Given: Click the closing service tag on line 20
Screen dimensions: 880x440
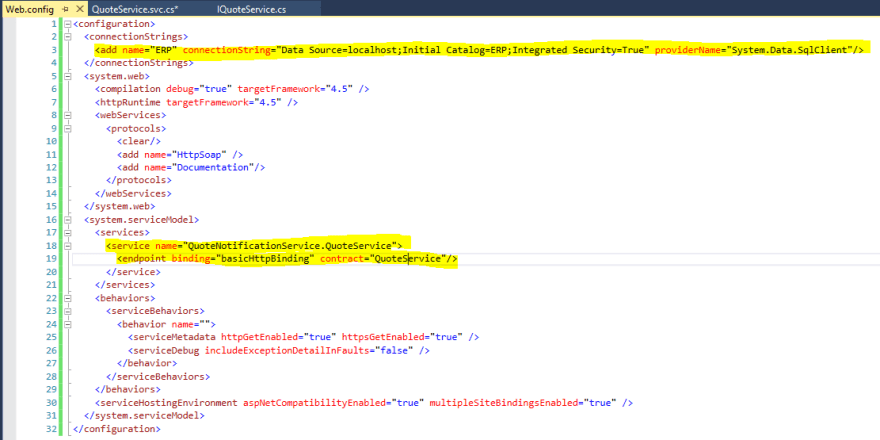Looking at the screenshot, I should point(133,272).
